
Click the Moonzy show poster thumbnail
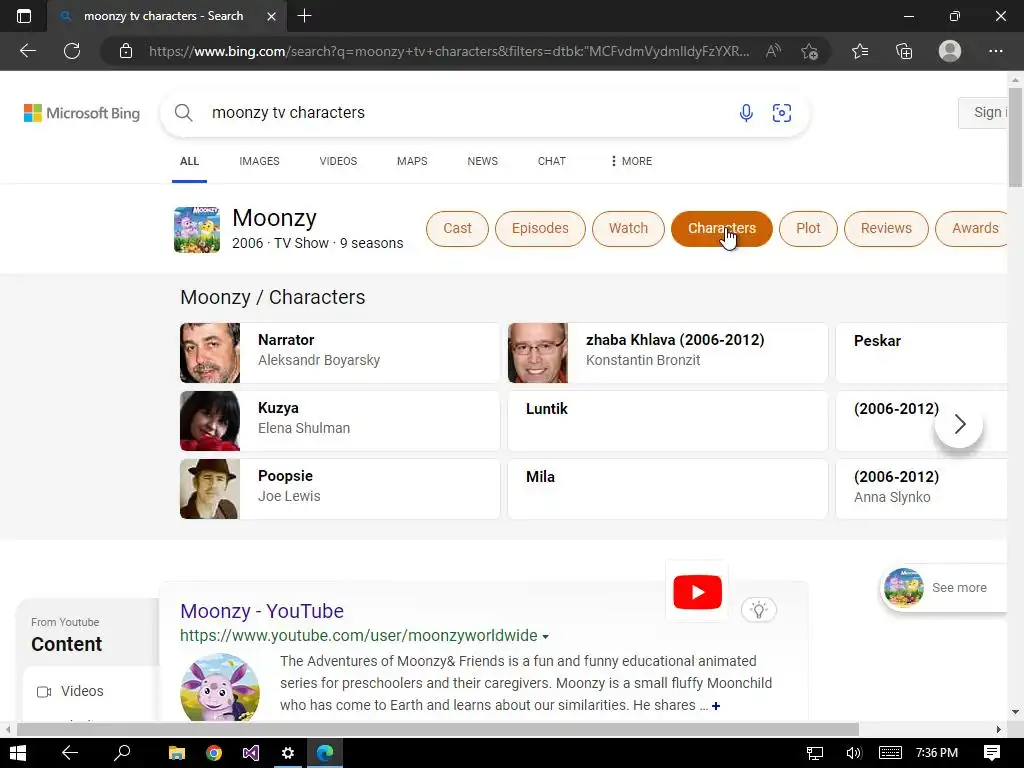point(197,230)
